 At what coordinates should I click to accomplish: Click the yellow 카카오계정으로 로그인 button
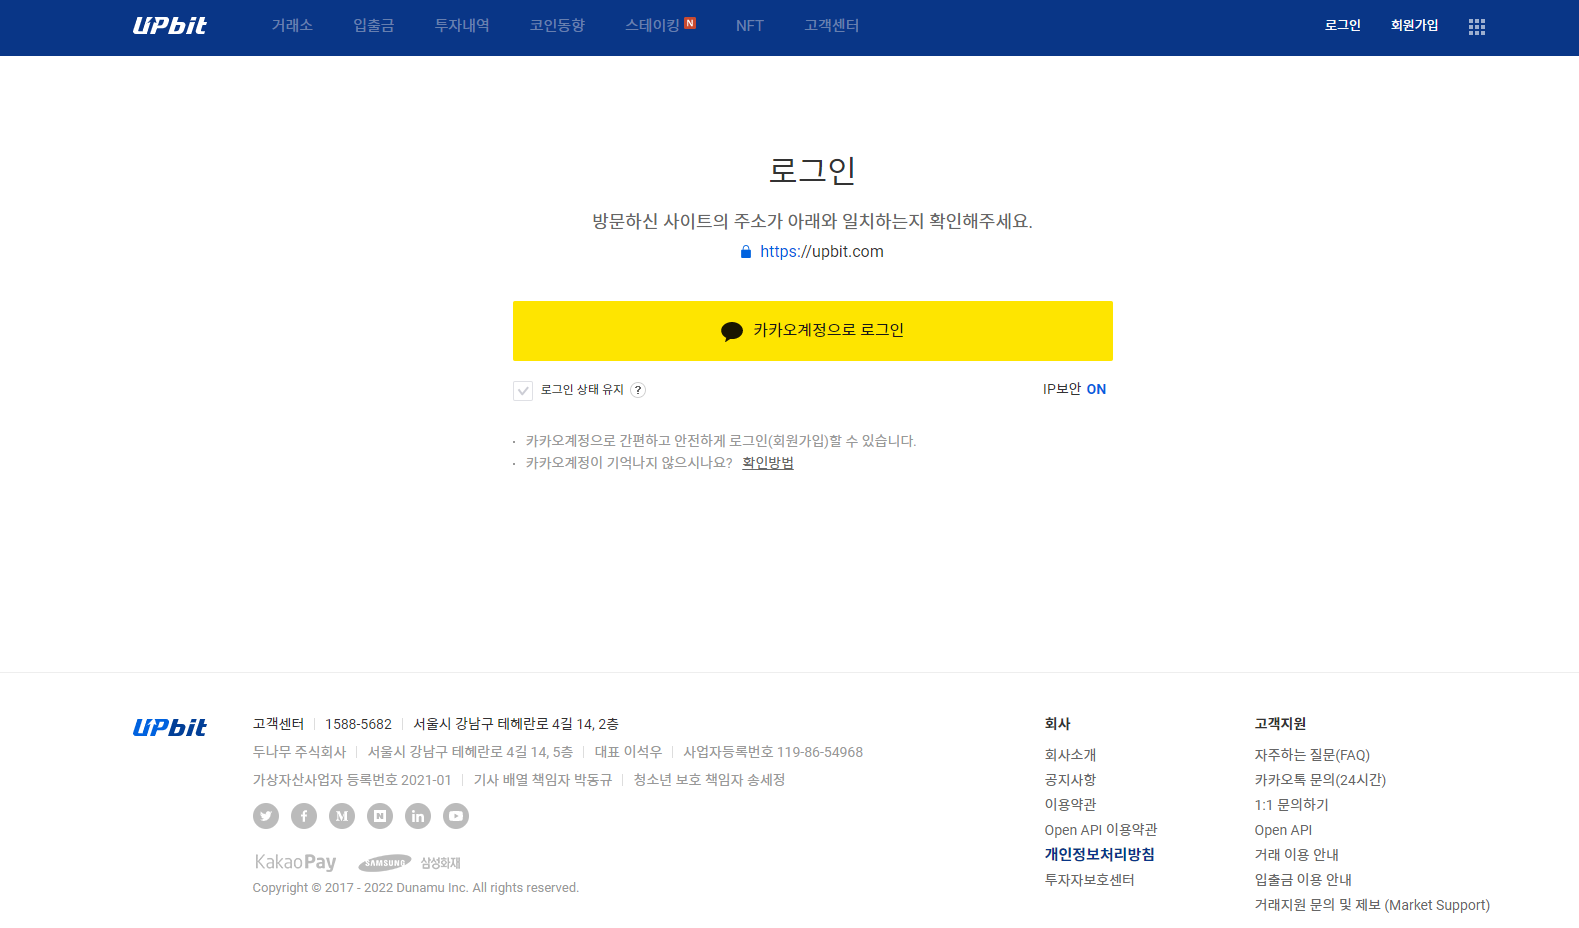(x=812, y=331)
